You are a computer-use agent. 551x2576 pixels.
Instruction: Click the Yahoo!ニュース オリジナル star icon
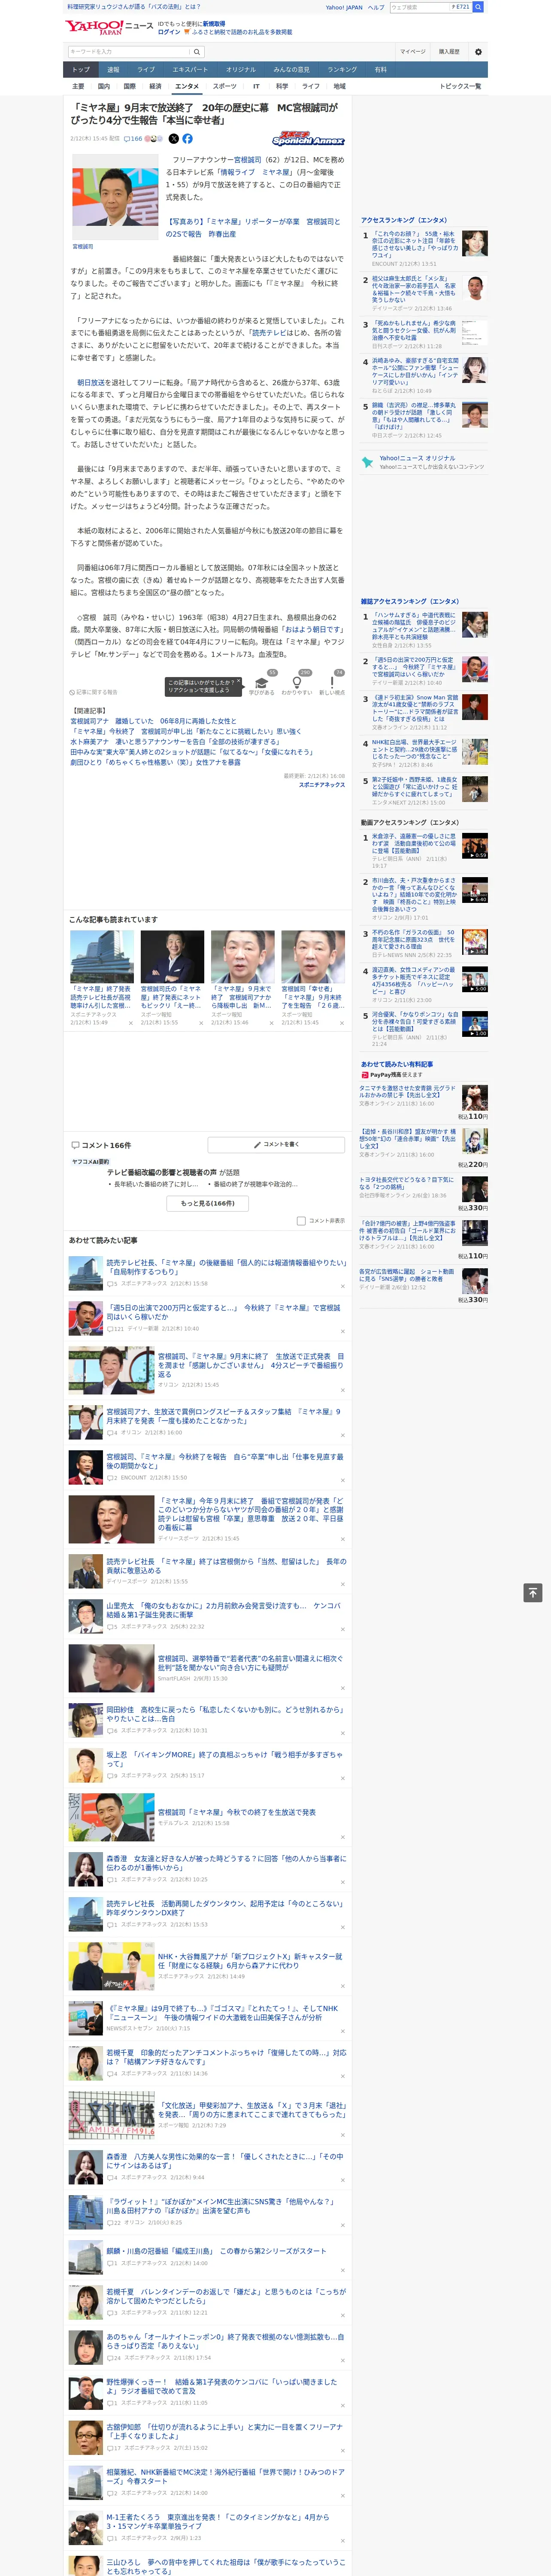[368, 463]
